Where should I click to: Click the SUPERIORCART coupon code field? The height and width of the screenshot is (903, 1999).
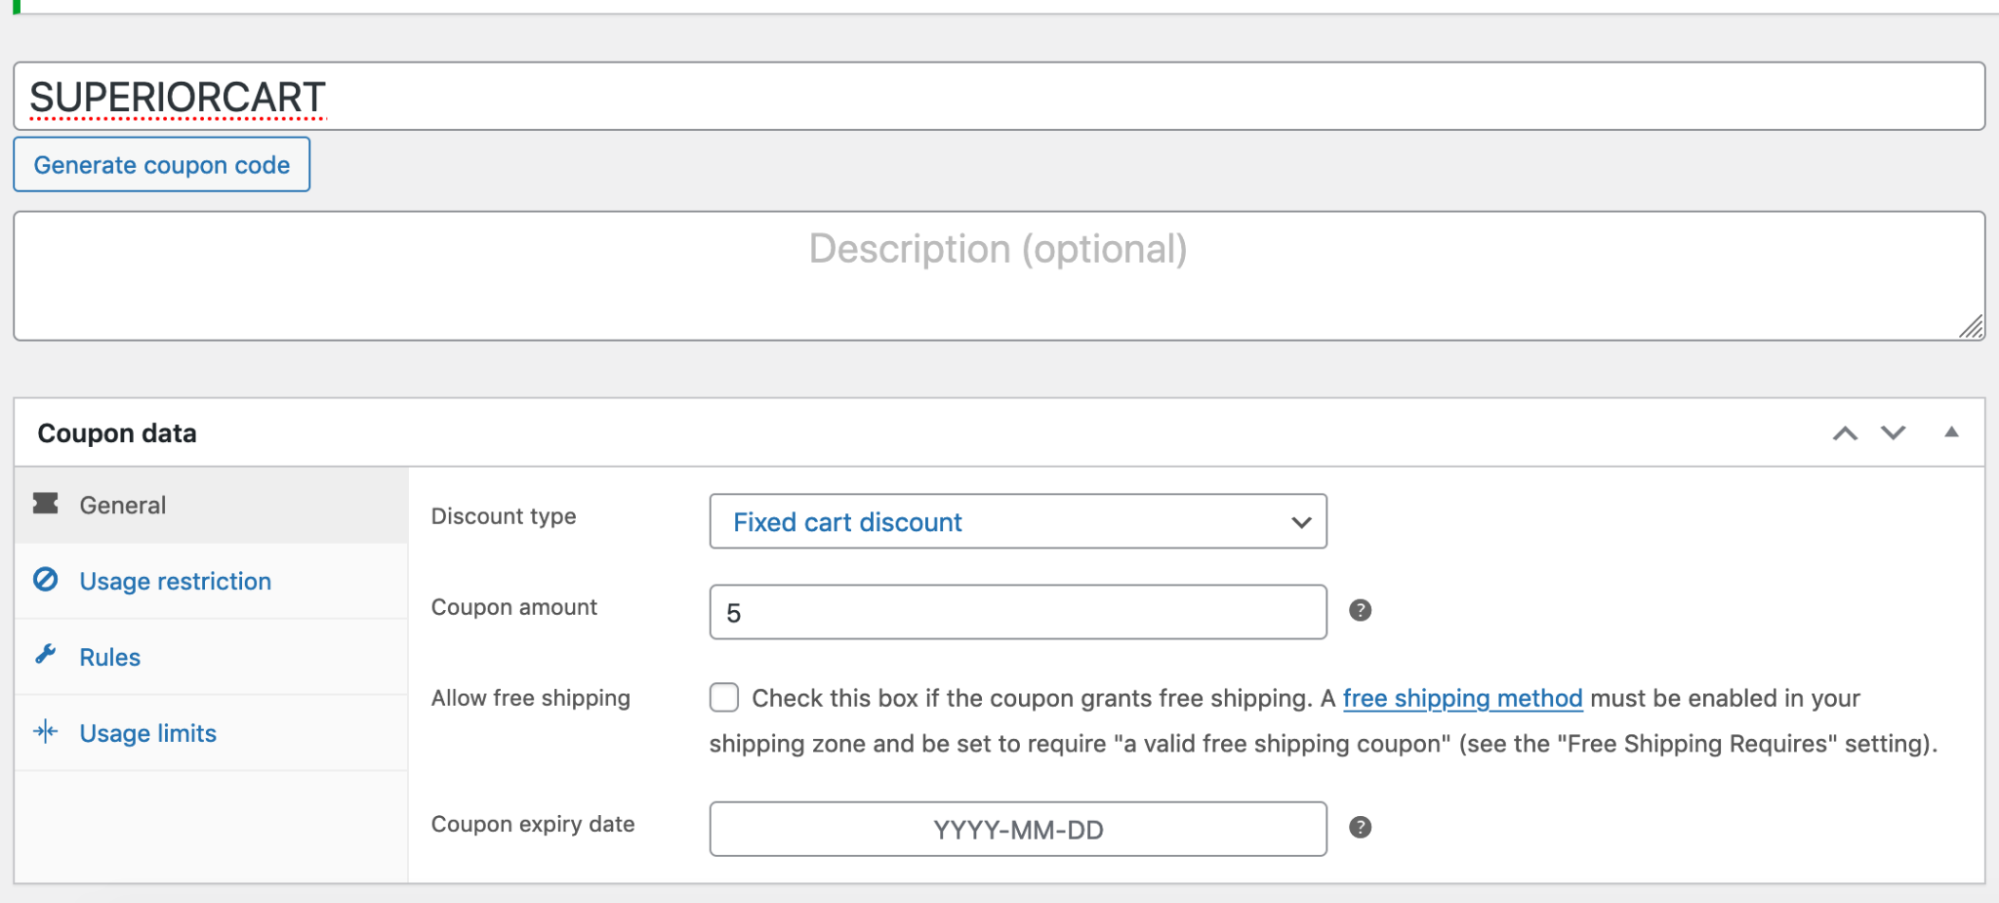[x=998, y=96]
